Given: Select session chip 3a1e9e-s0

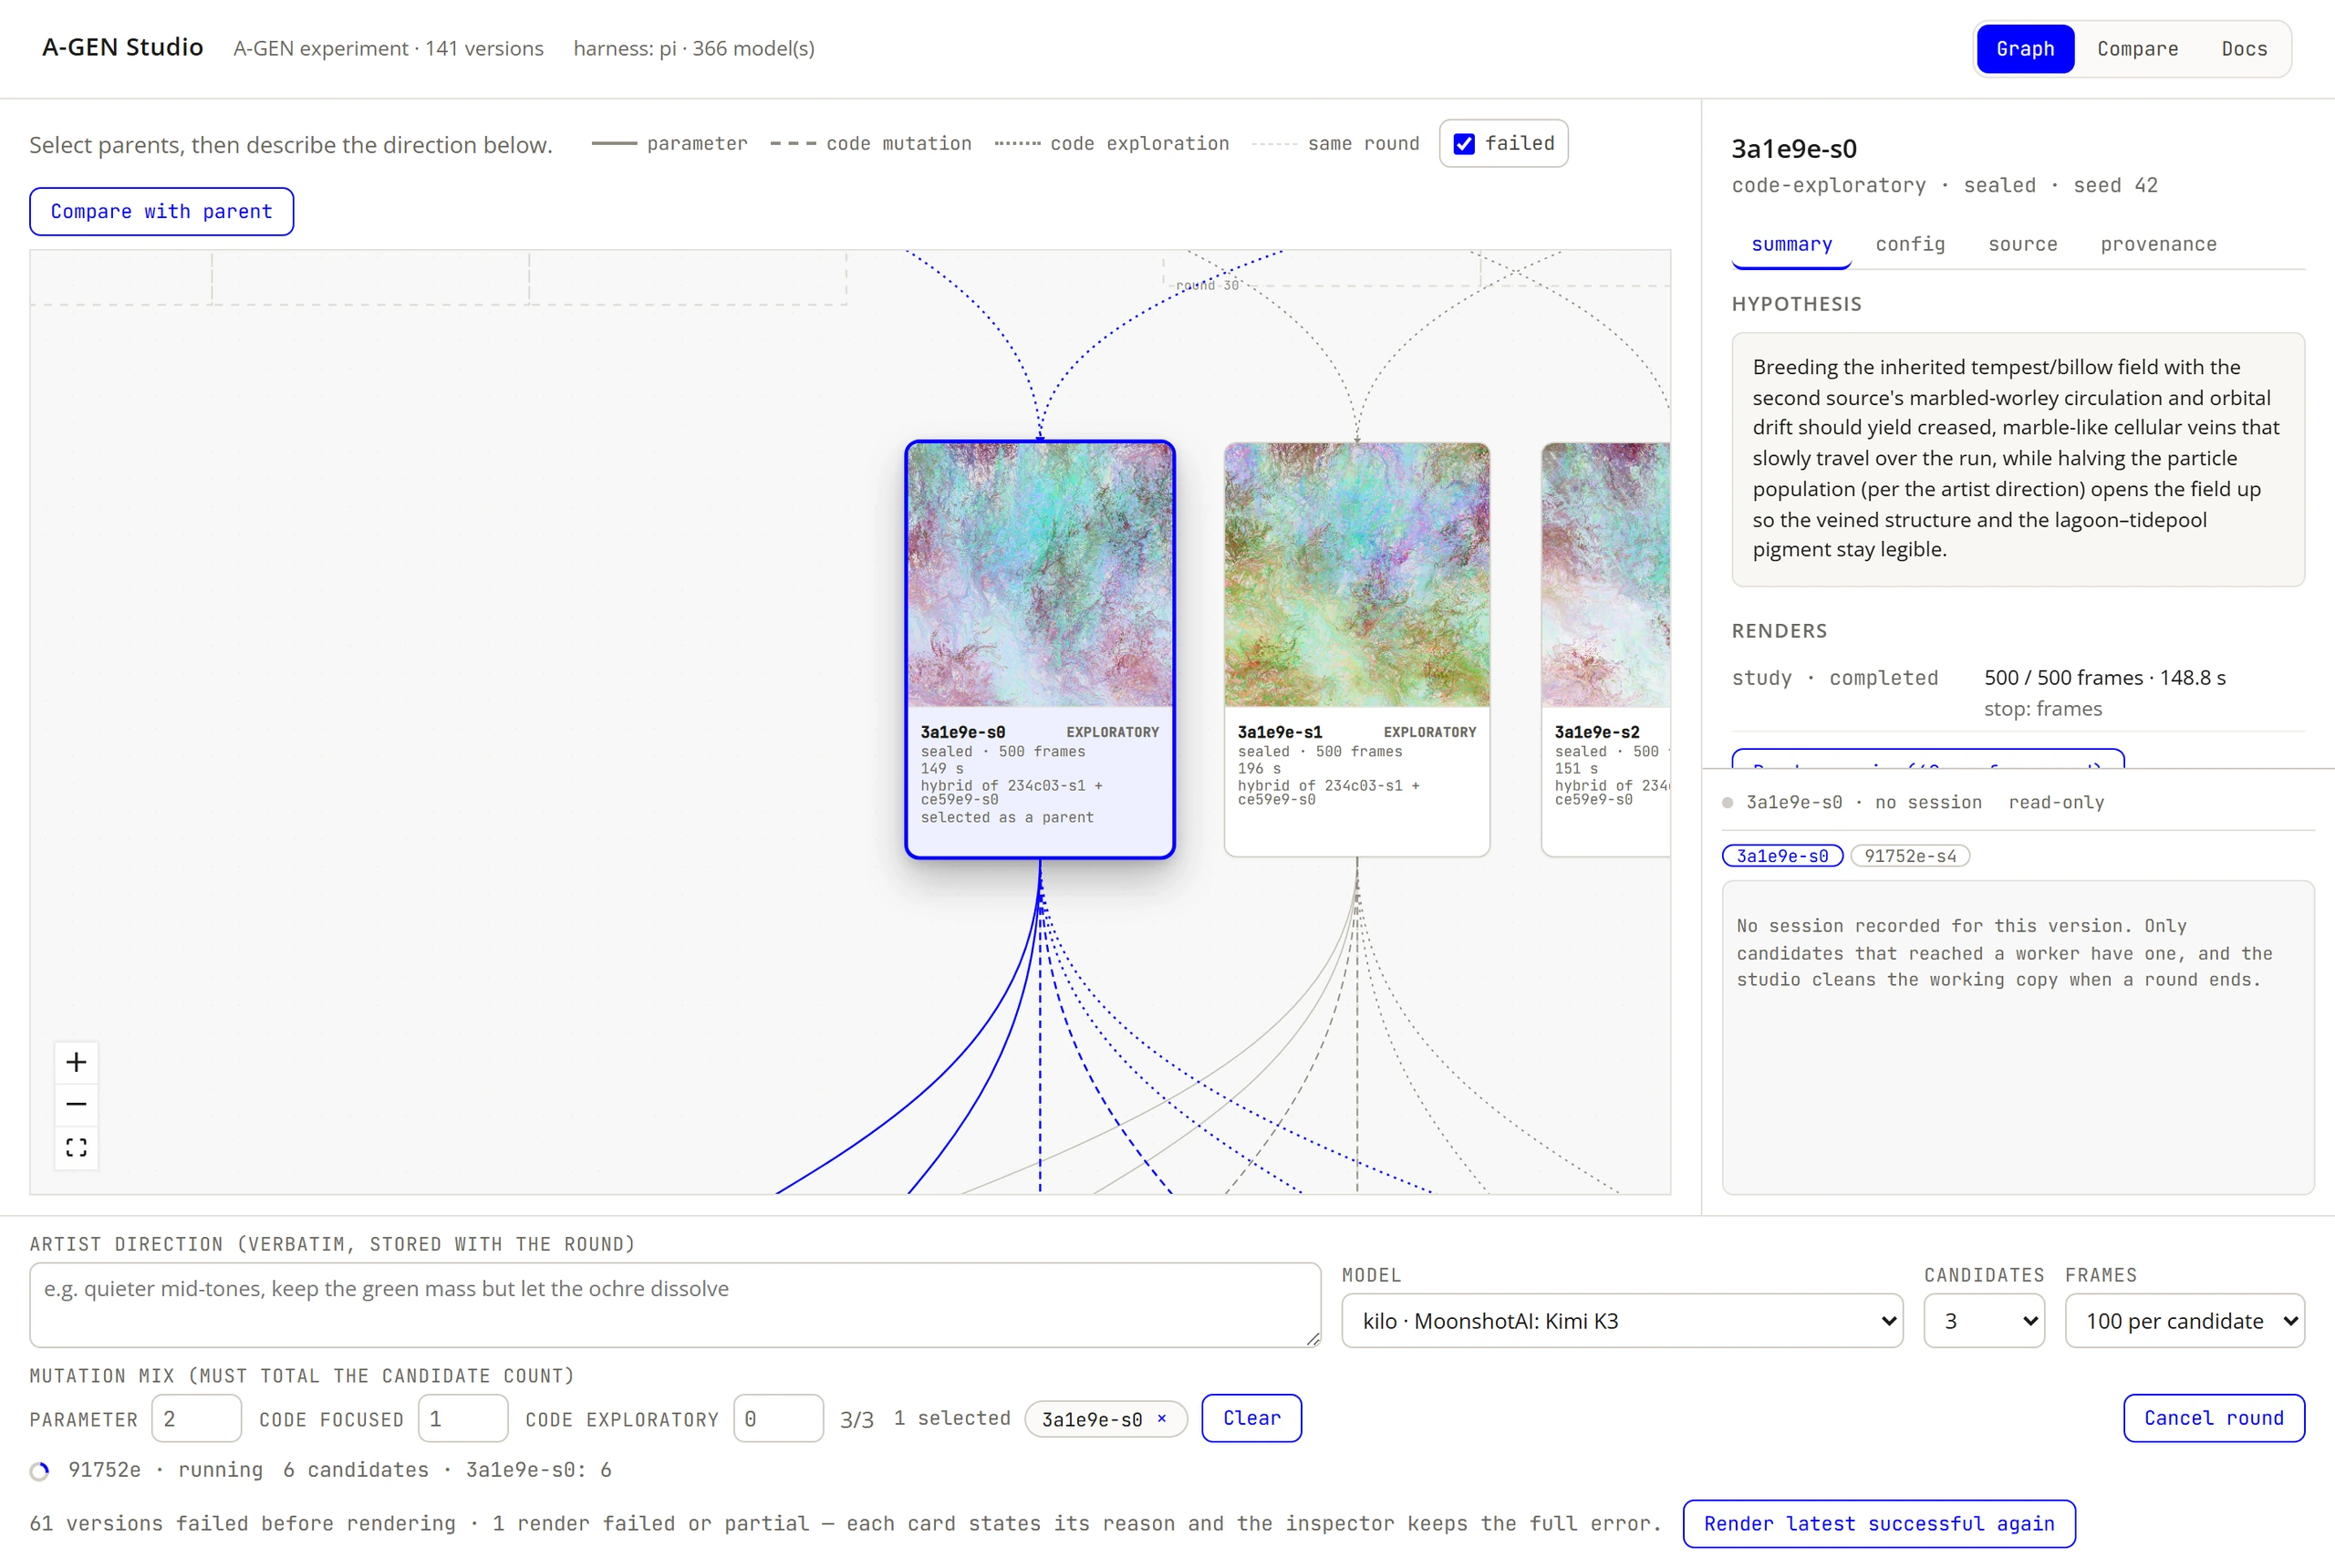Looking at the screenshot, I should tap(1782, 856).
